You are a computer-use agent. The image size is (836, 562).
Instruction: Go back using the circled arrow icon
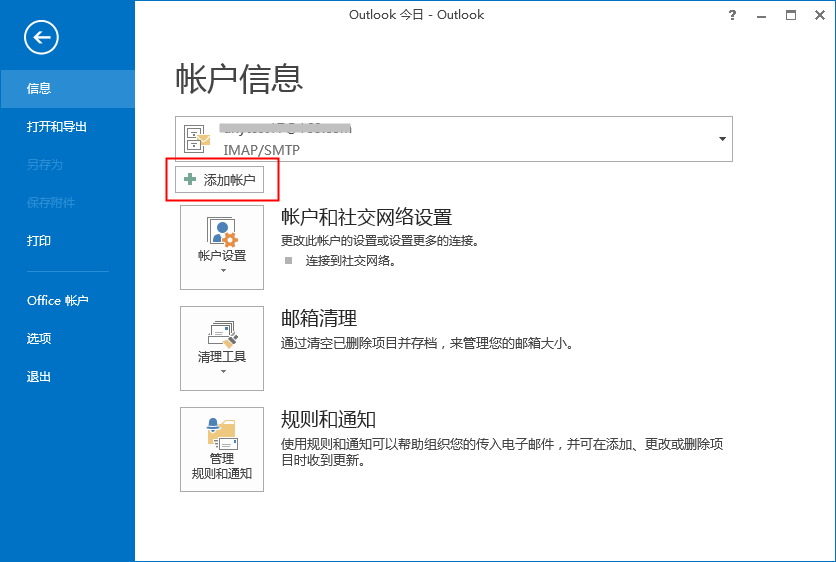(41, 37)
